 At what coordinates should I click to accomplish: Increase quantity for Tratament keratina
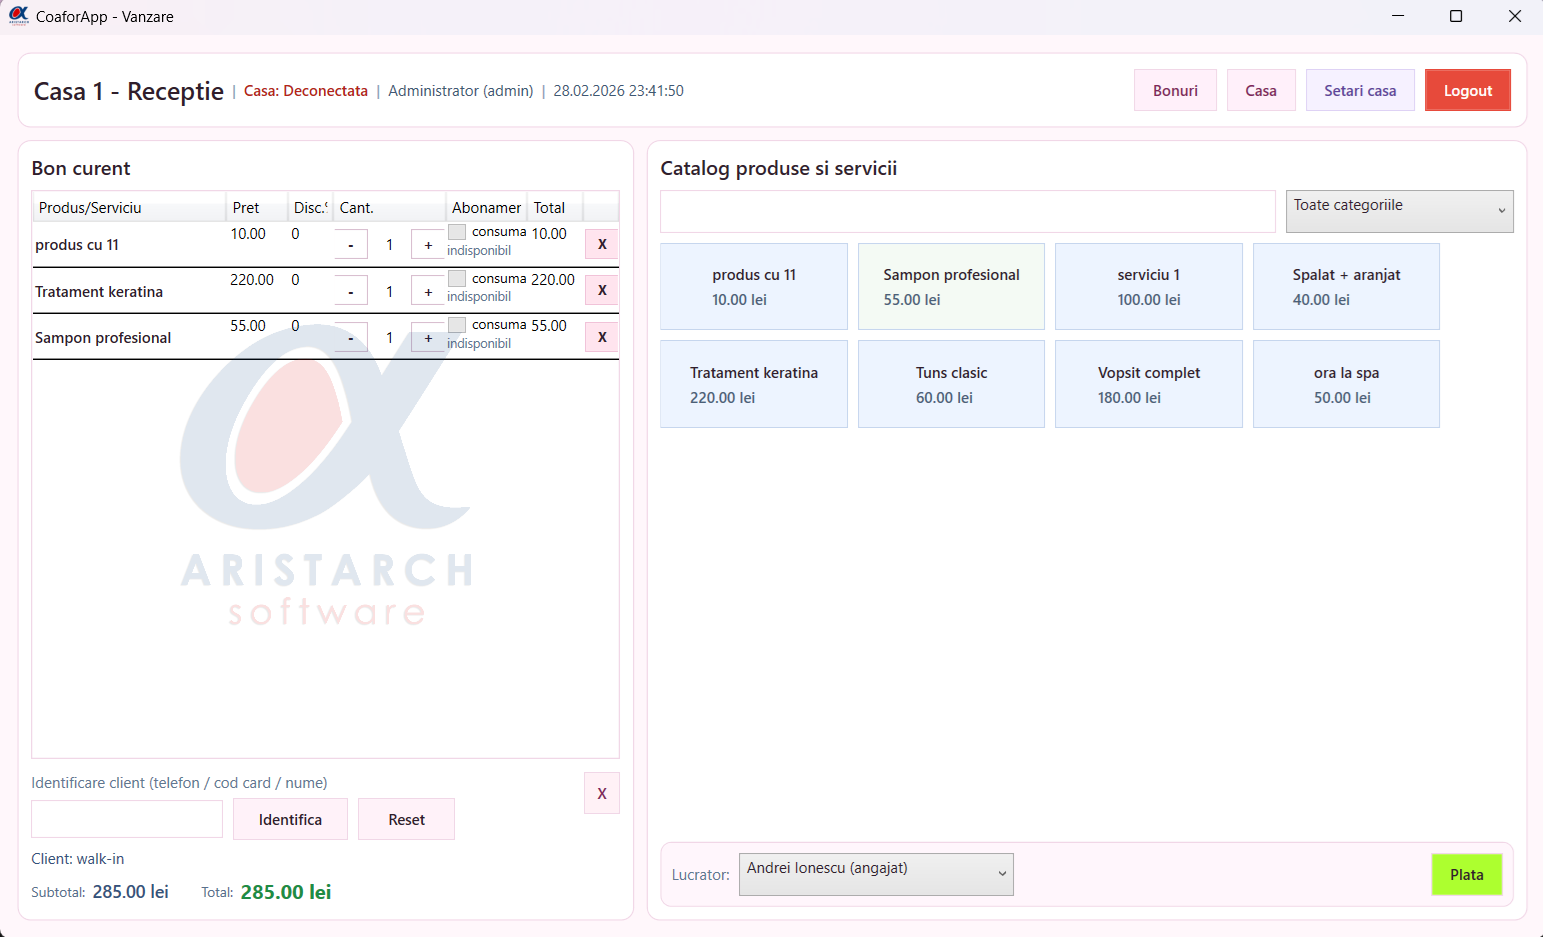point(428,292)
